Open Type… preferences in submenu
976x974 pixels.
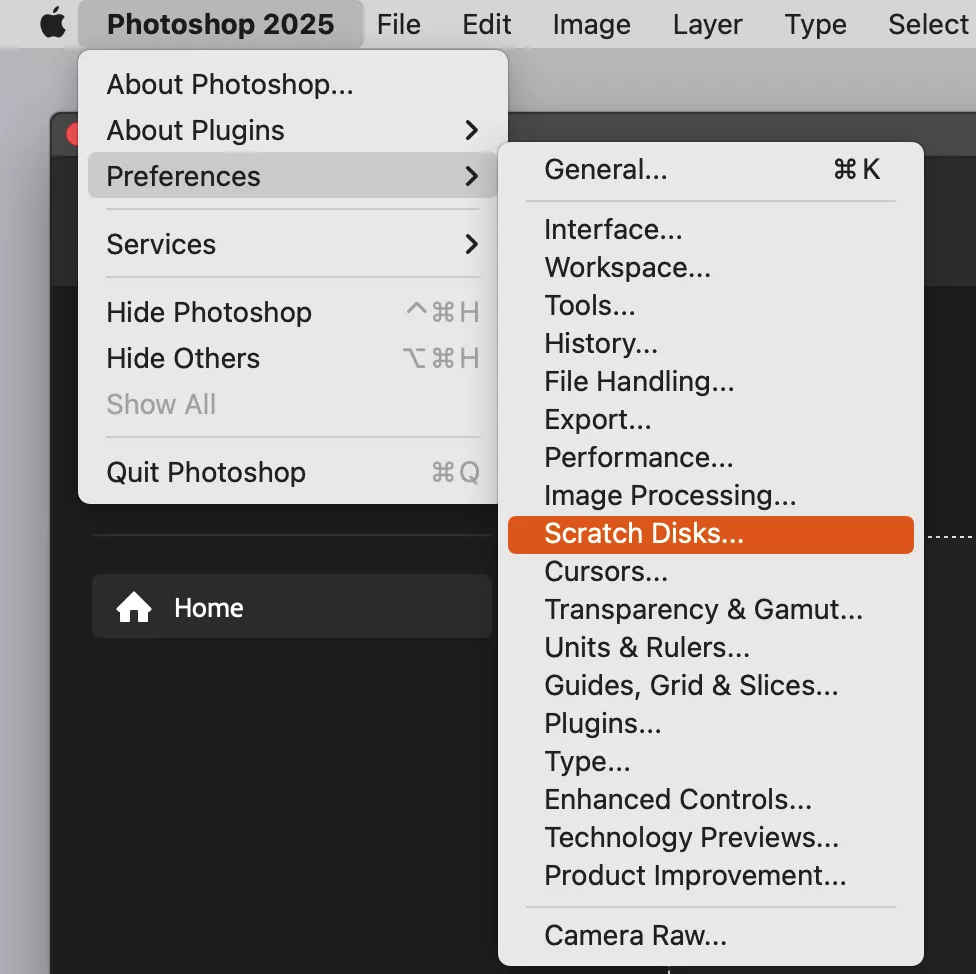(711, 762)
